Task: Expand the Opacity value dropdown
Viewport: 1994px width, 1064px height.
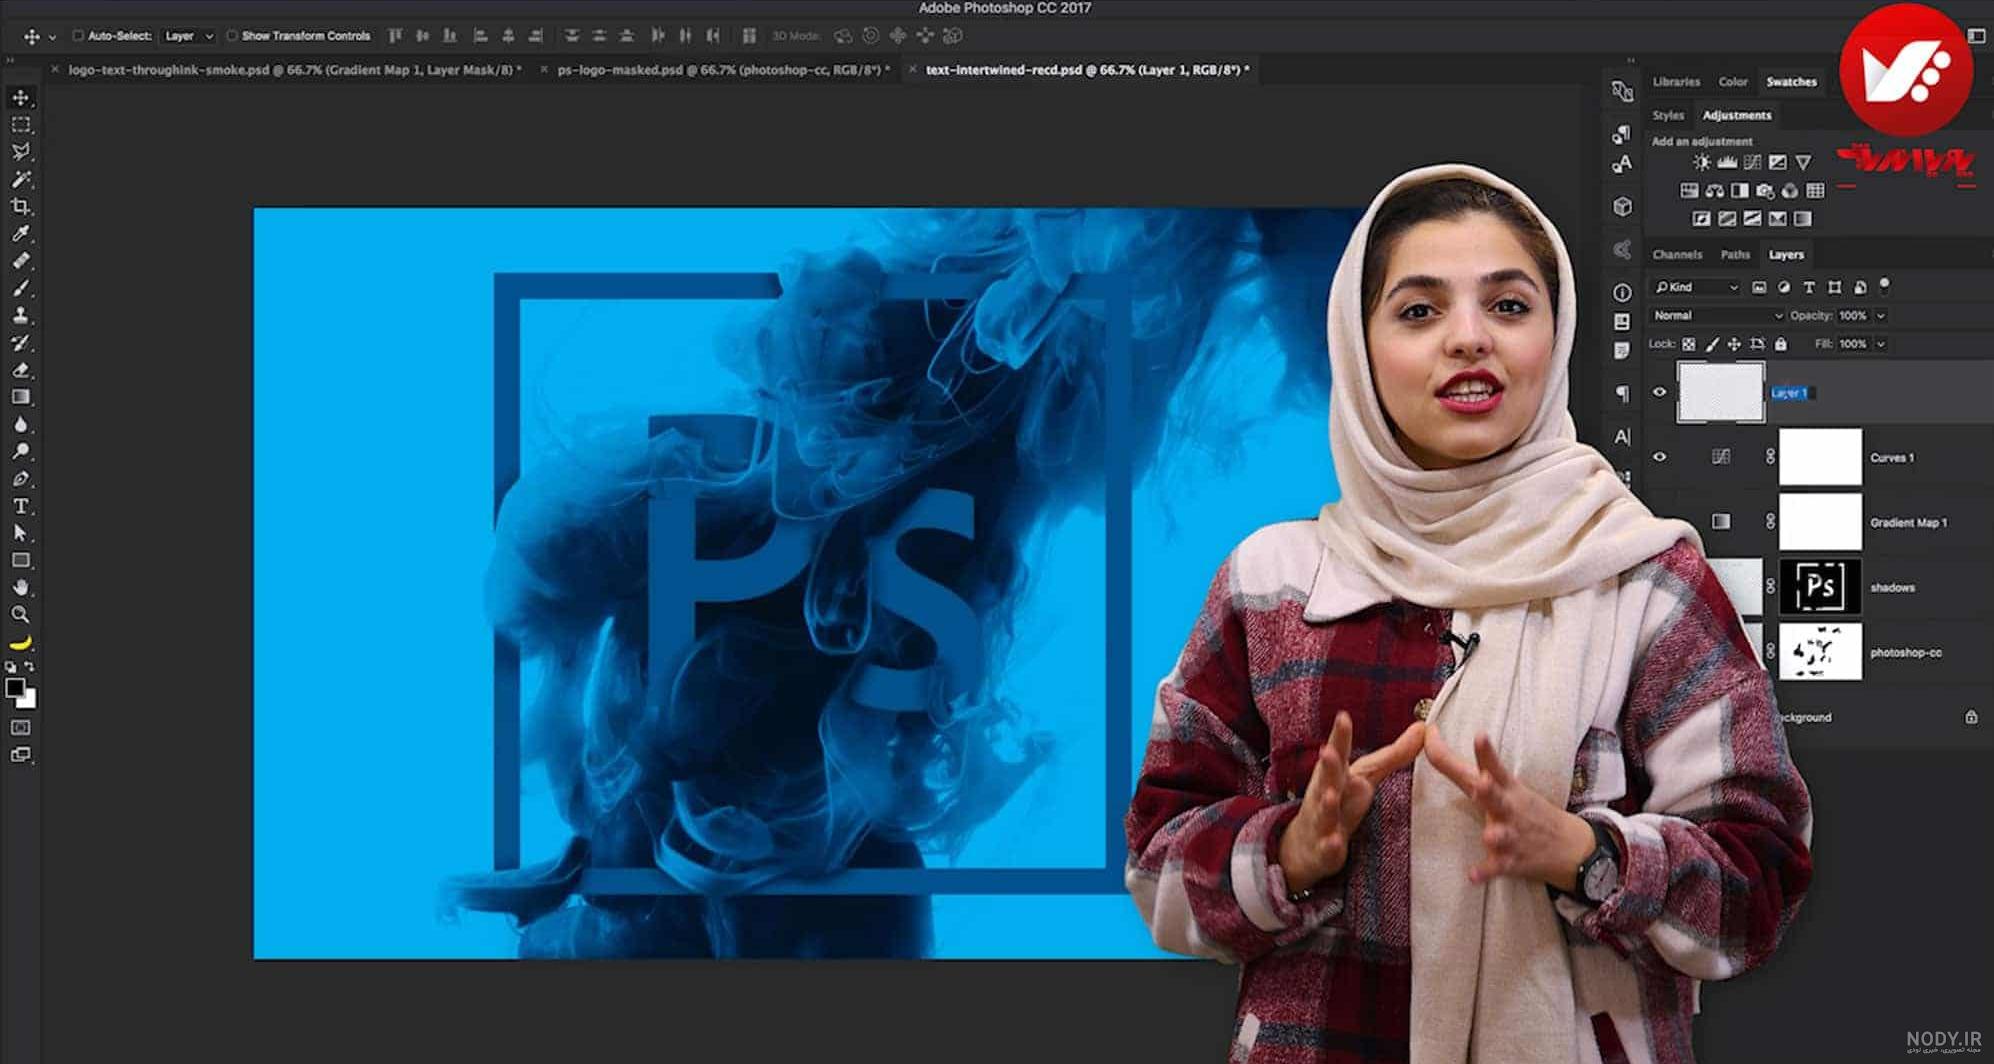Action: [1880, 315]
